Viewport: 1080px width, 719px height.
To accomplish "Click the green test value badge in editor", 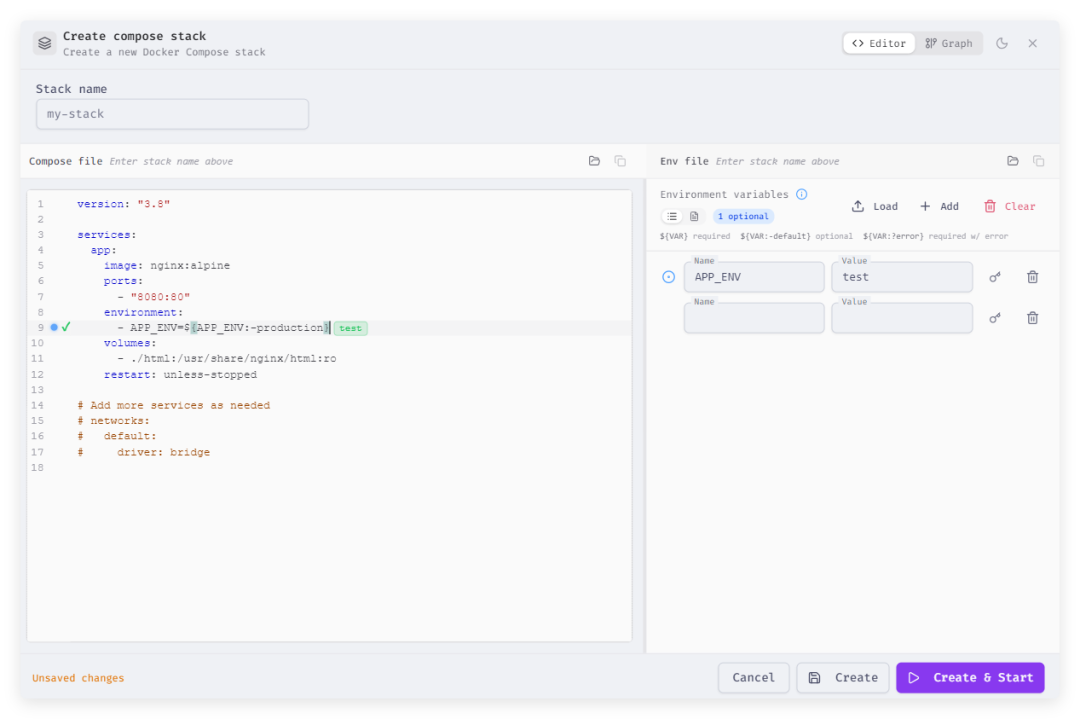I will coord(351,329).
